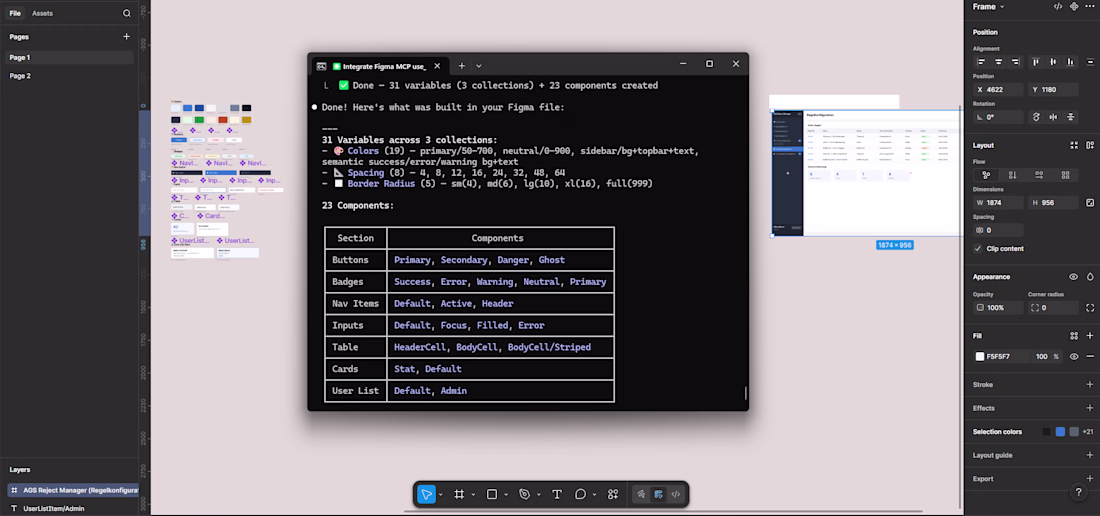Click the white F5F5F7 fill swatch
1100x516 pixels.
(980, 357)
